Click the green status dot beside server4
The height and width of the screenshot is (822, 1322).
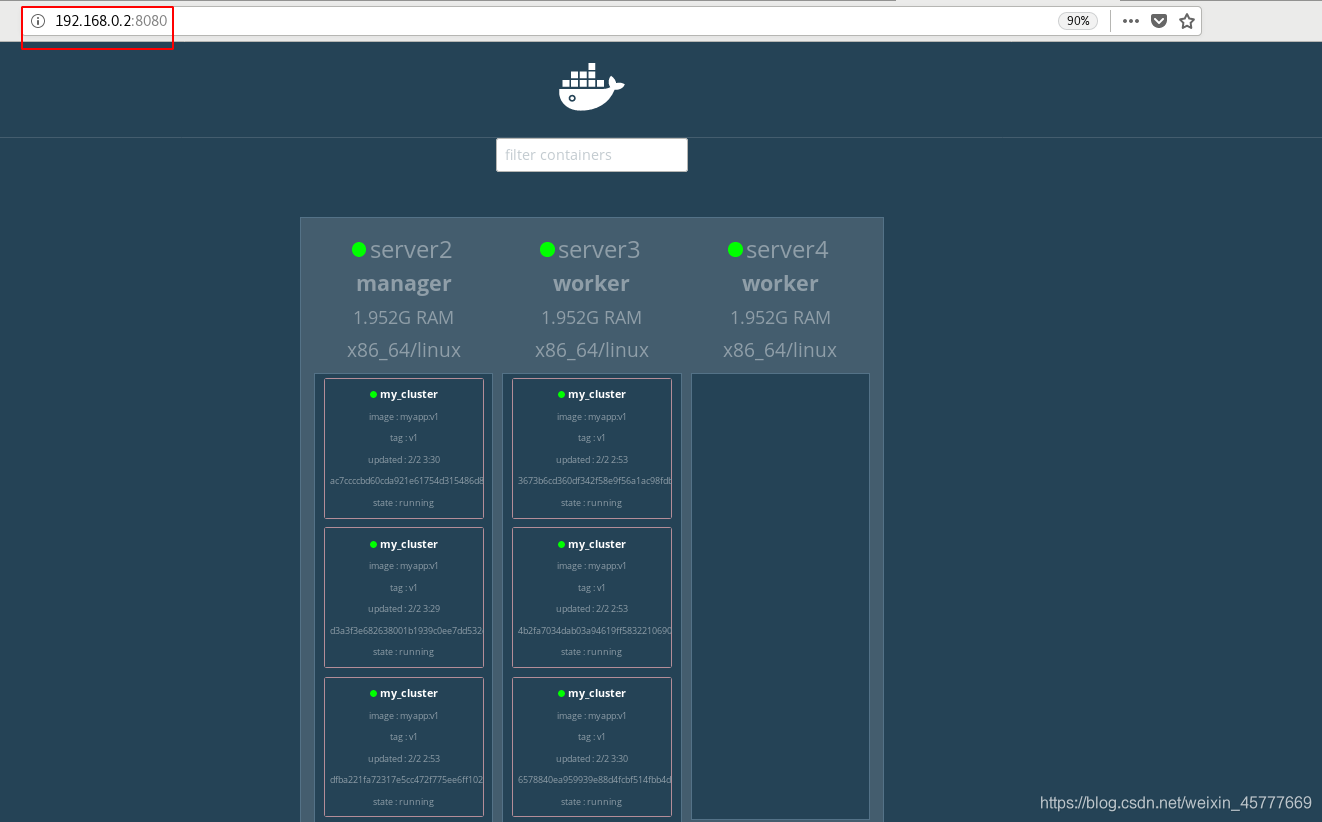point(735,249)
